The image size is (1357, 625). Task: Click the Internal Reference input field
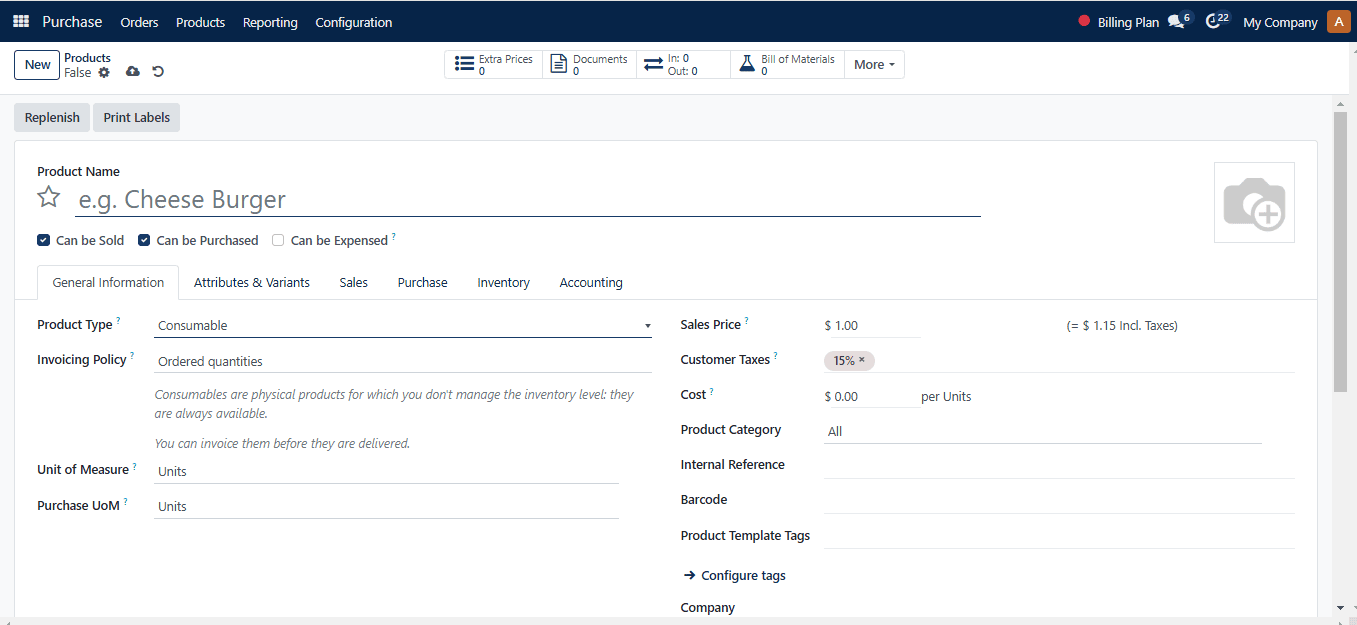pos(1059,465)
